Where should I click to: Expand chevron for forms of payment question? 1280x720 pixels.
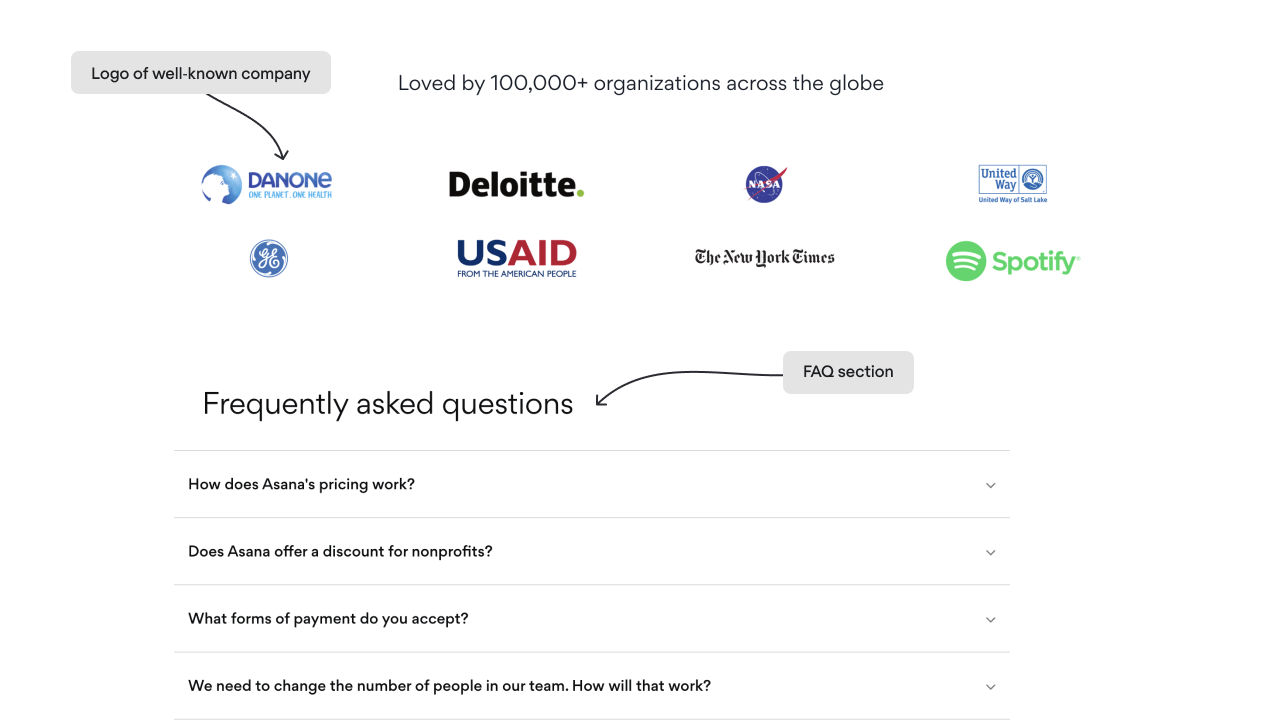pyautogui.click(x=991, y=619)
